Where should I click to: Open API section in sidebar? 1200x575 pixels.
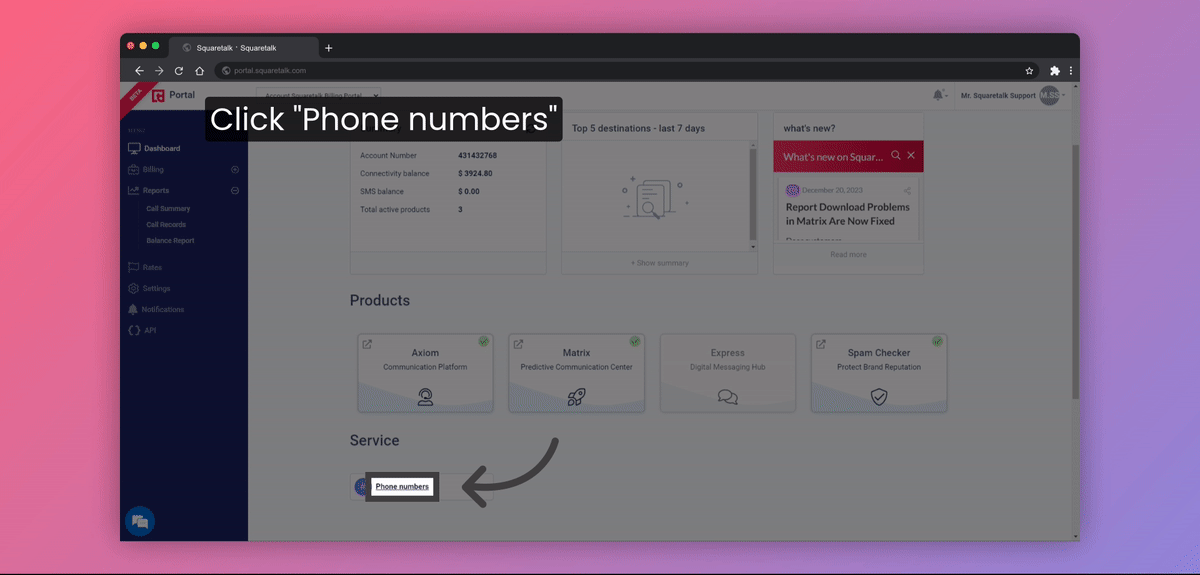coord(150,330)
